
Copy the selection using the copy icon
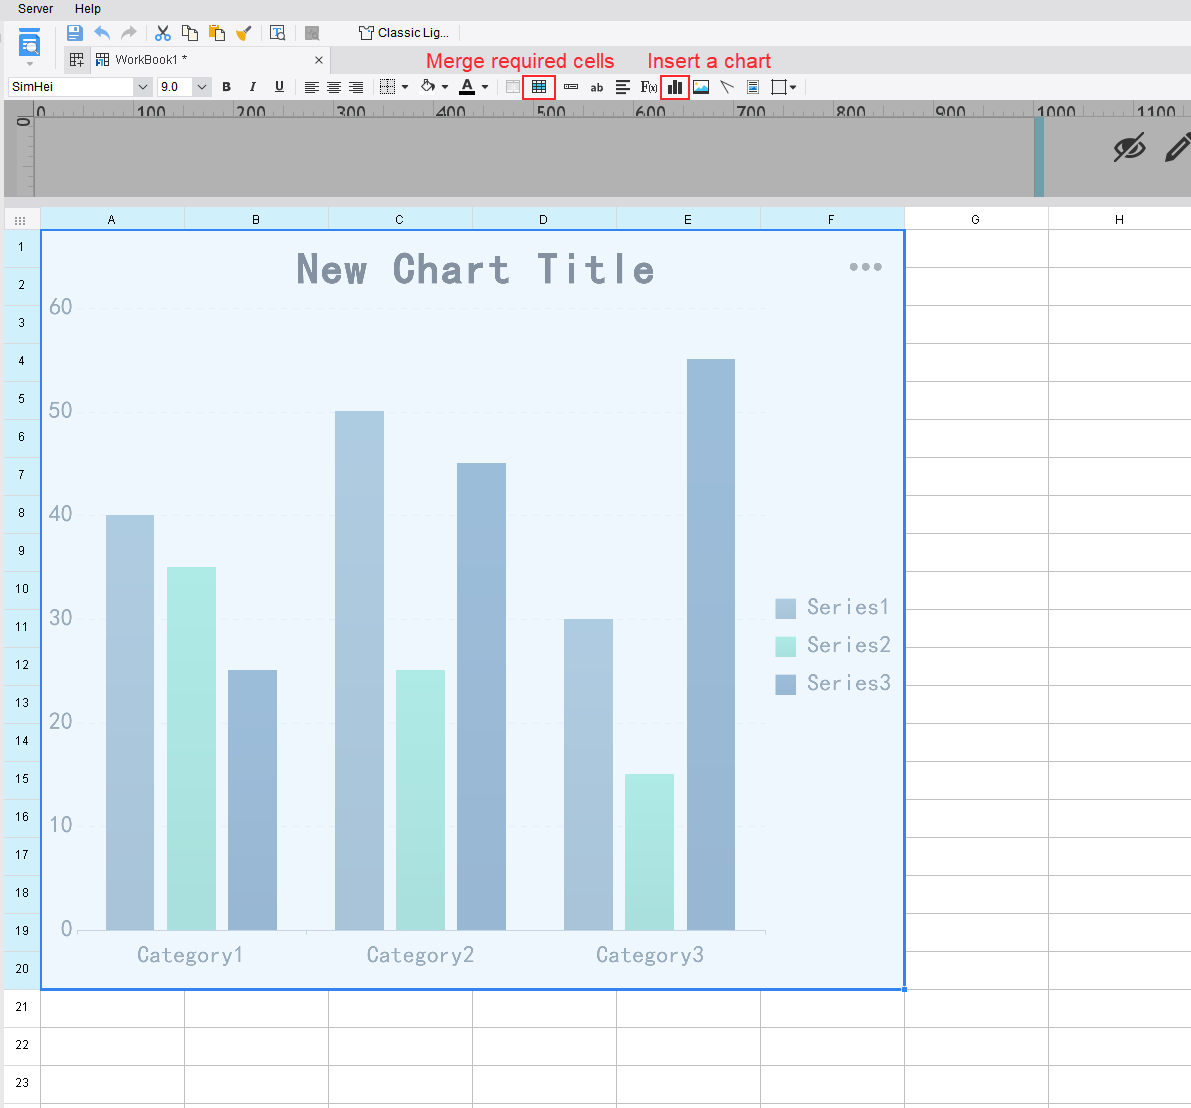(190, 33)
